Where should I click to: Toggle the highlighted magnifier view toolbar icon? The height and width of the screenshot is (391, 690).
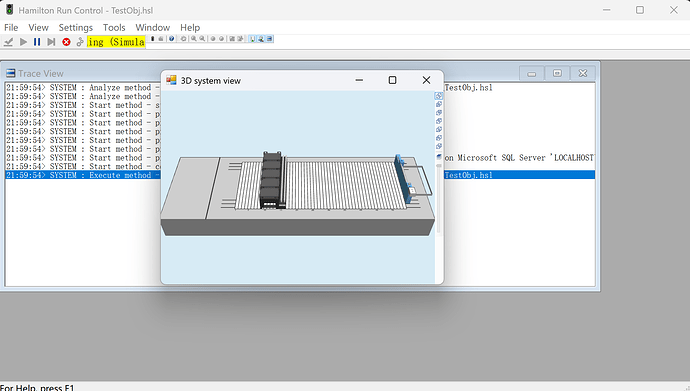pyautogui.click(x=261, y=39)
